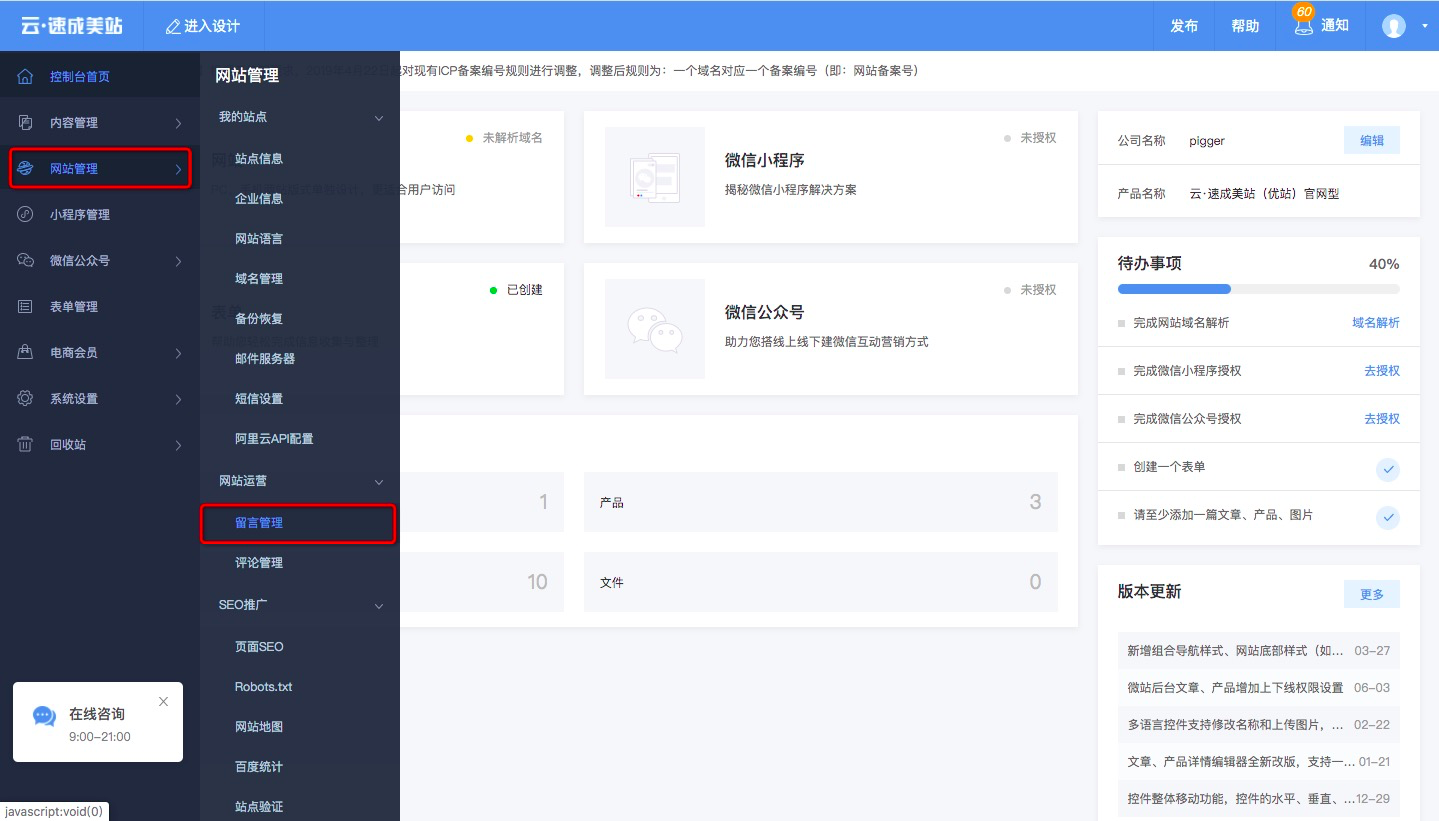Image resolution: width=1439 pixels, height=821 pixels.
Task: Open 企业信息 submenu item
Action: pos(259,199)
